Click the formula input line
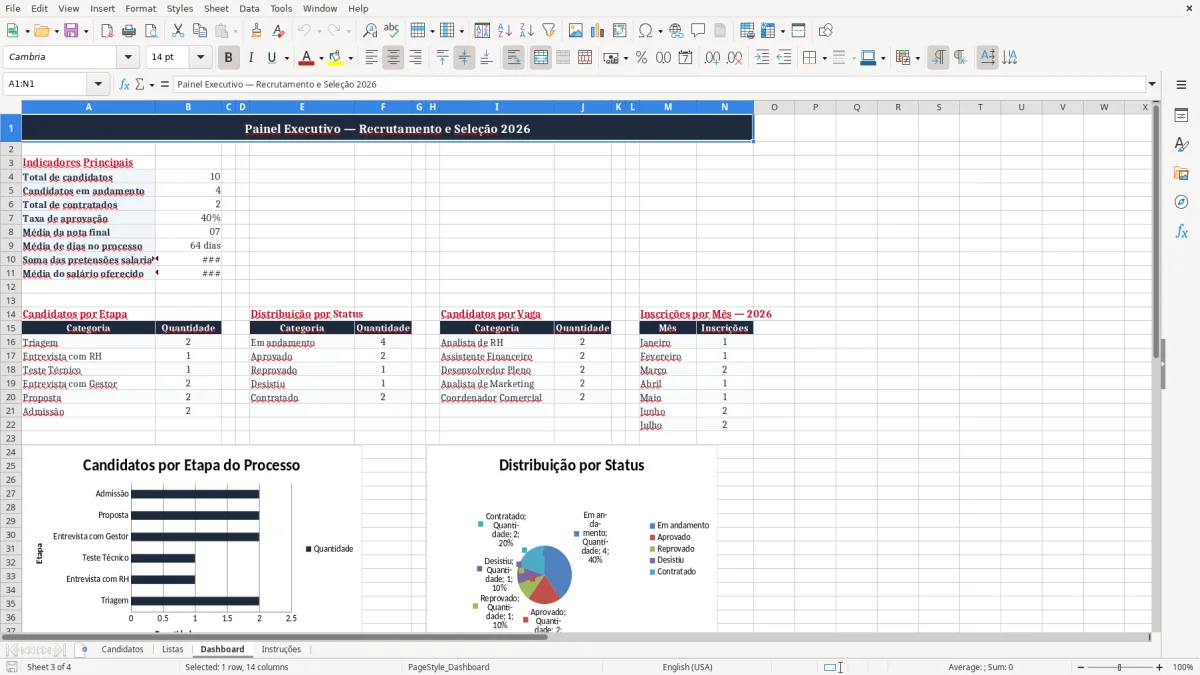This screenshot has height=675, width=1200. pyautogui.click(x=659, y=85)
